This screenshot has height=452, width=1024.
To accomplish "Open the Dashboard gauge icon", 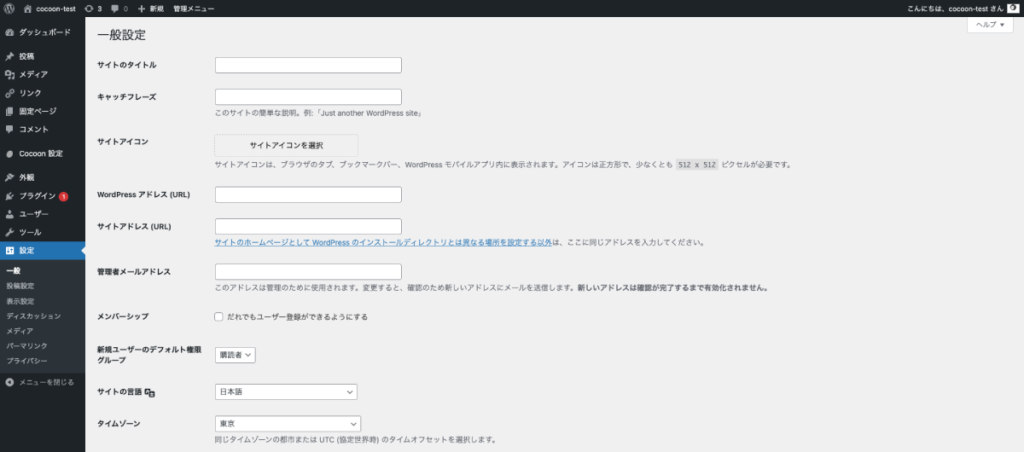I will click(9, 32).
